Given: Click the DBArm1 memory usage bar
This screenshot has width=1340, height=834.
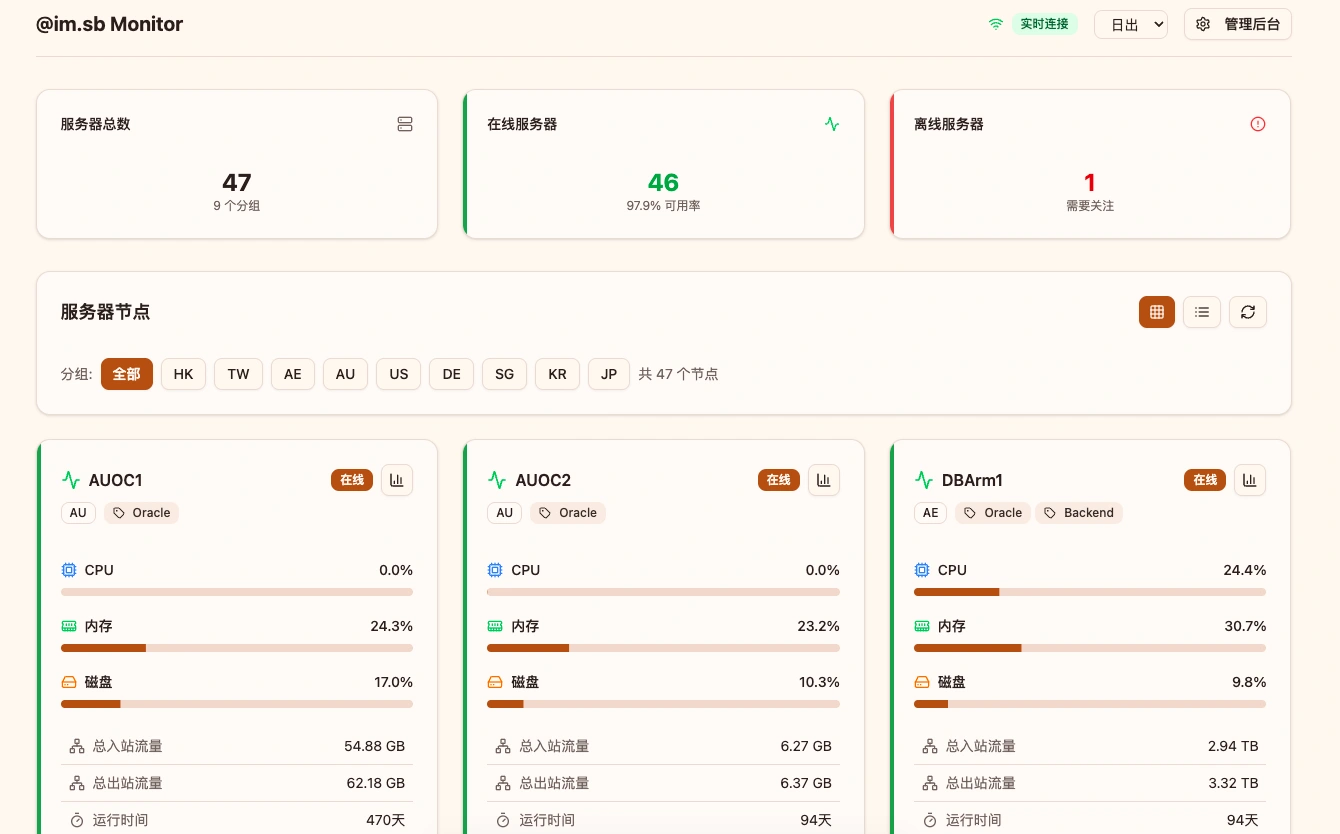Looking at the screenshot, I should tap(1090, 648).
